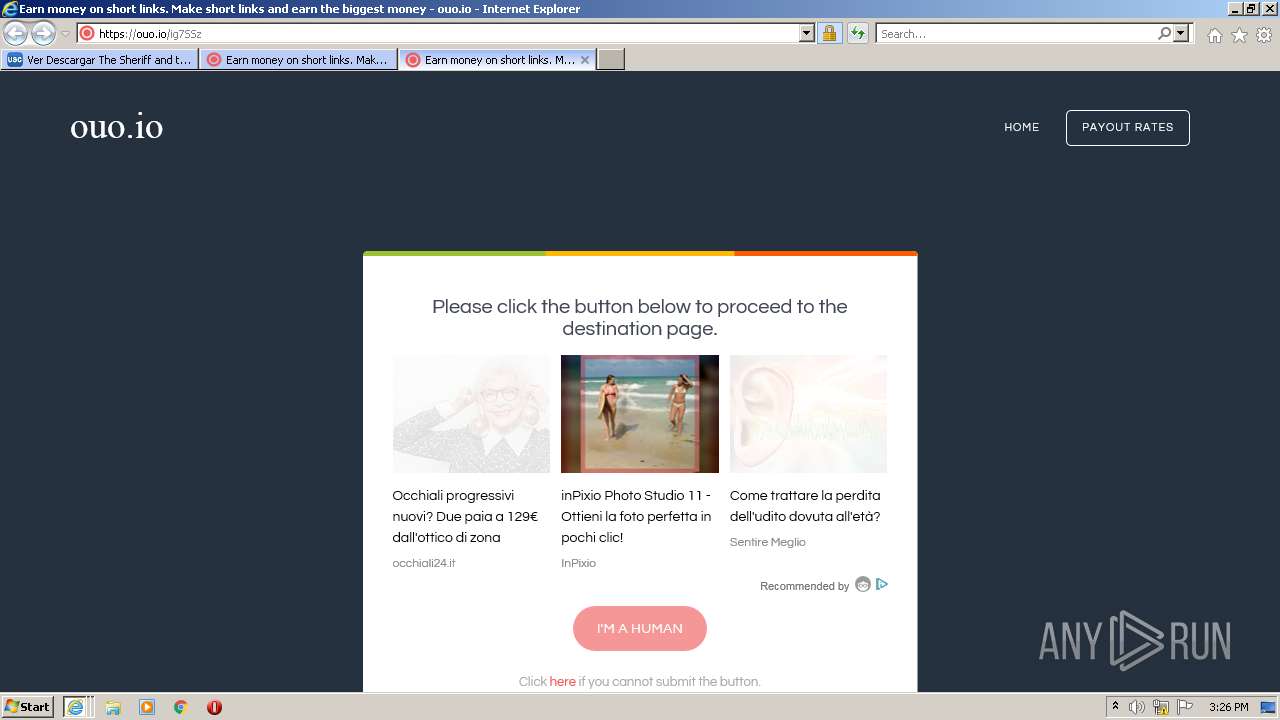Click the 'here' fallback link
The image size is (1280, 720).
(x=562, y=682)
